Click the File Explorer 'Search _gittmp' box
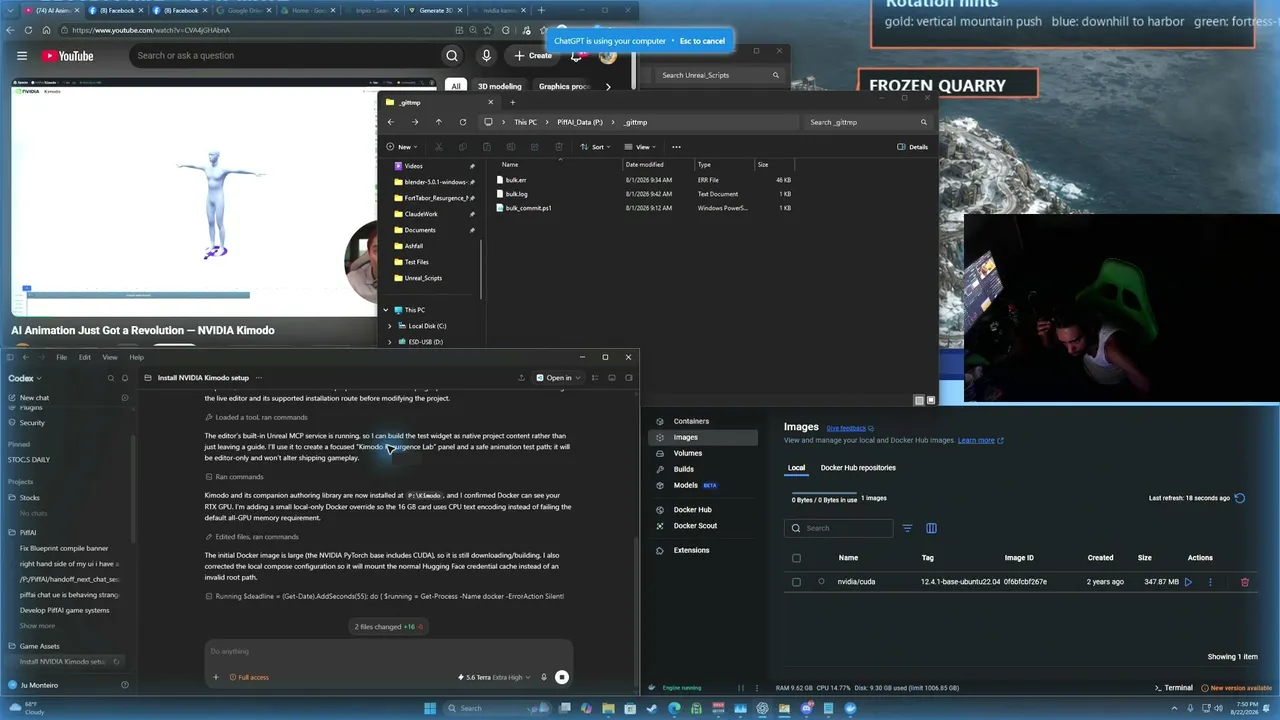 coord(868,122)
